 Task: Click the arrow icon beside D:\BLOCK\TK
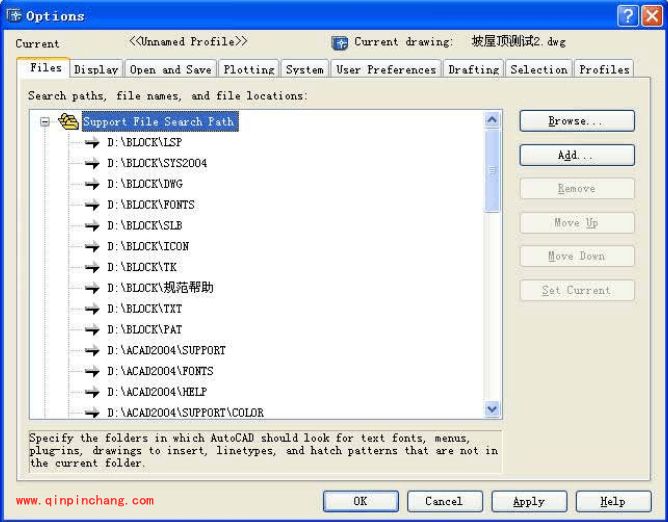92,268
